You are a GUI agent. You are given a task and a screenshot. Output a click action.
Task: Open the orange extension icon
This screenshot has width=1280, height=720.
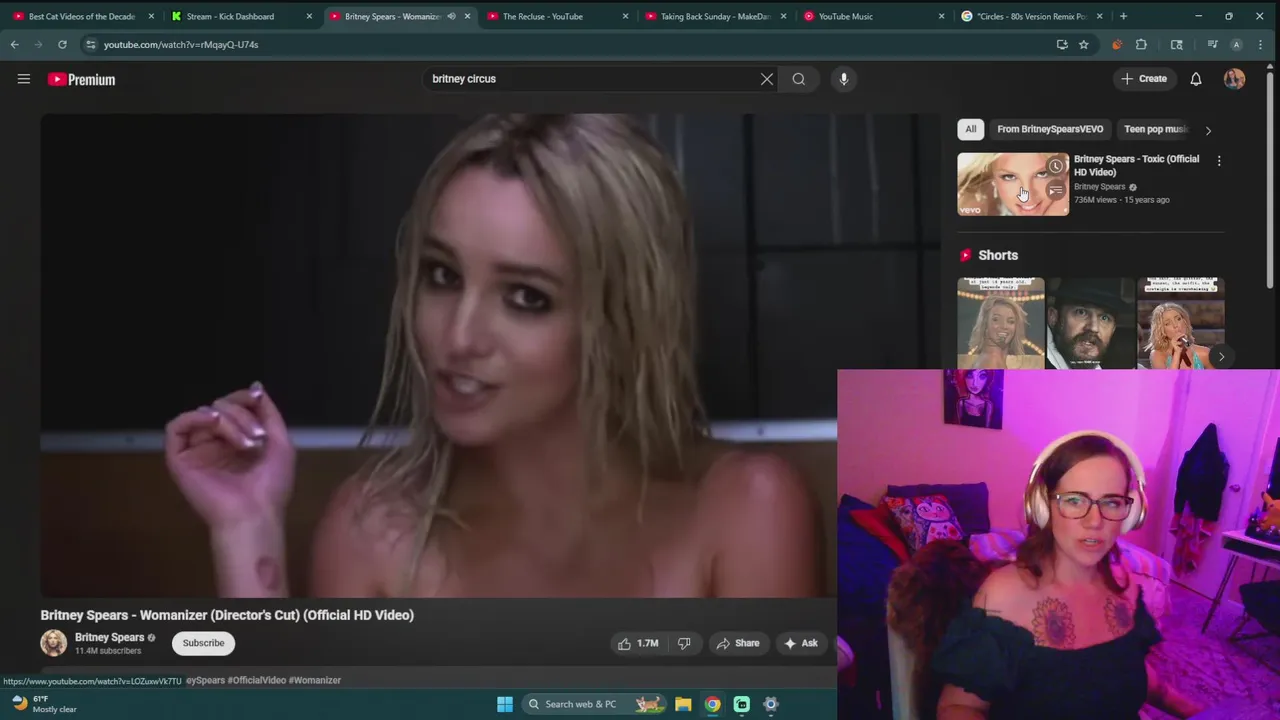(x=1117, y=44)
